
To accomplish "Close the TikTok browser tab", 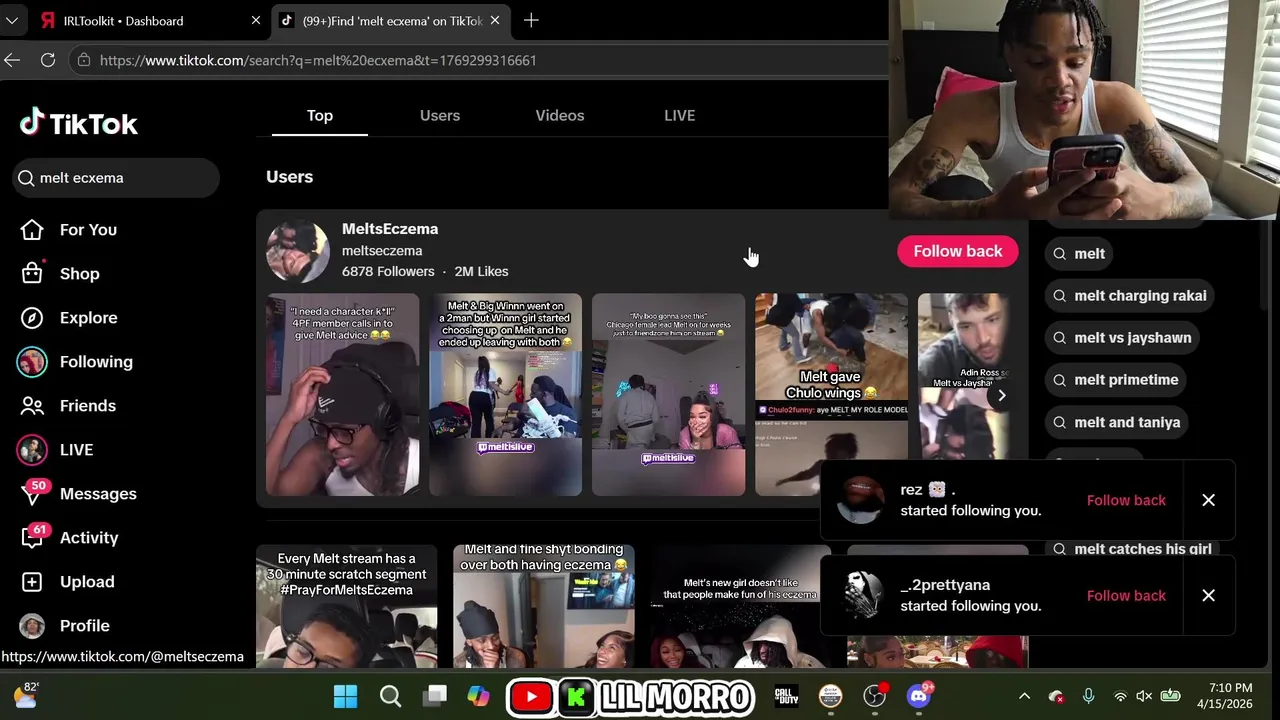I will pyautogui.click(x=495, y=20).
